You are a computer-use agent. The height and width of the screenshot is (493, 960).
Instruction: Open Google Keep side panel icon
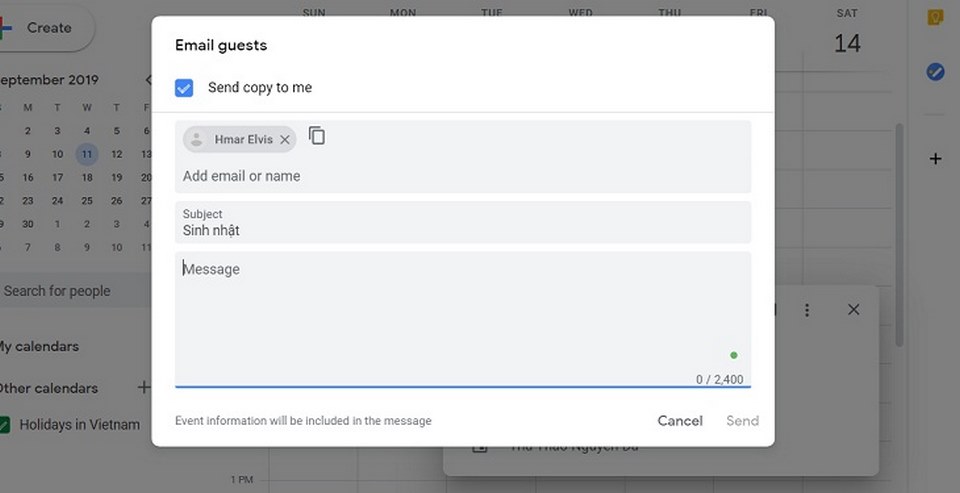[935, 18]
